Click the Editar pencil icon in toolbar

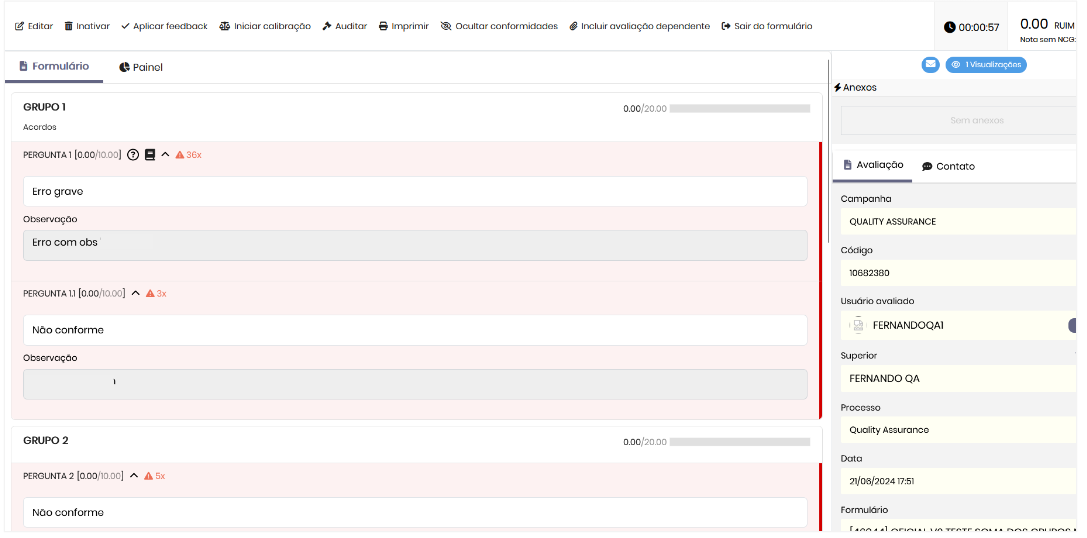pos(19,26)
